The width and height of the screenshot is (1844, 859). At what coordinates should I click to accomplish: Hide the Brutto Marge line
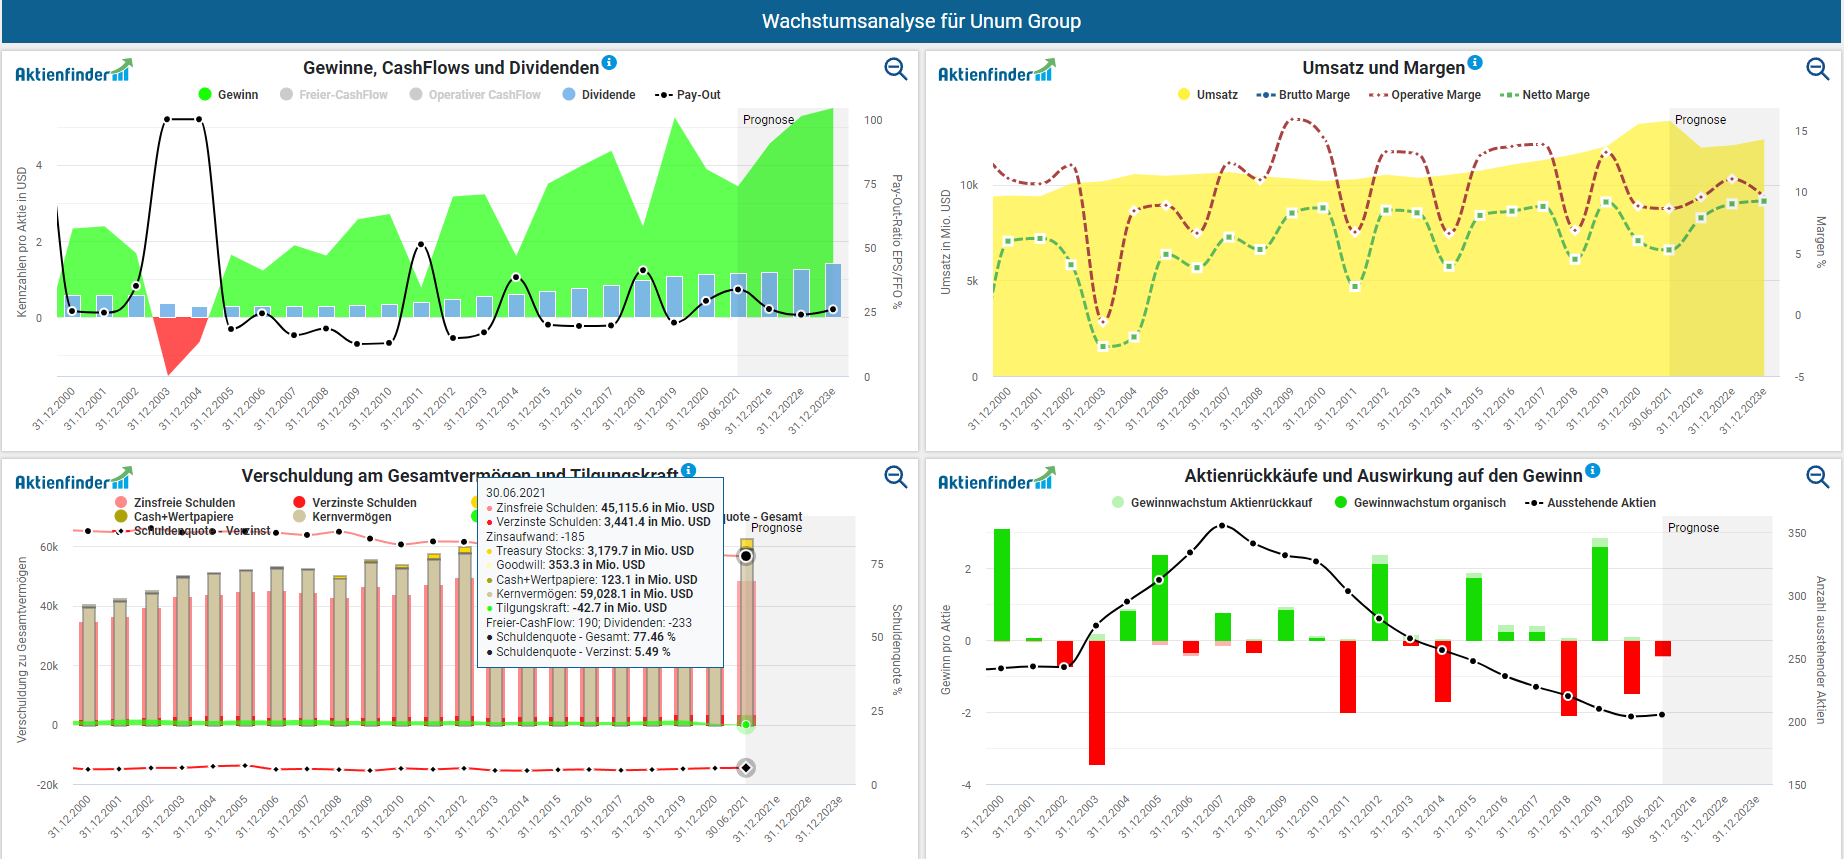click(x=1303, y=95)
